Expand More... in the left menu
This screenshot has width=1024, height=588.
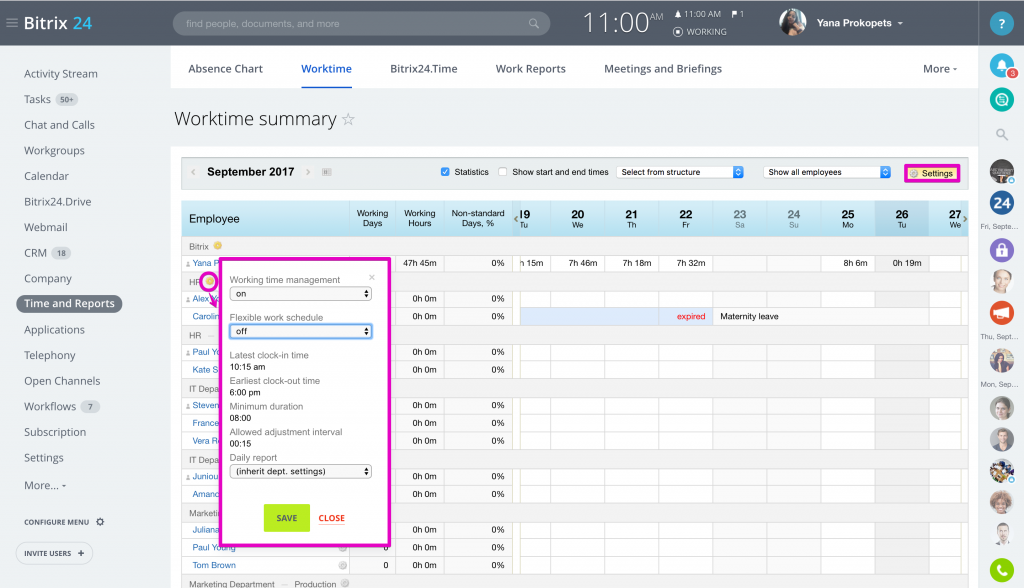coord(45,485)
